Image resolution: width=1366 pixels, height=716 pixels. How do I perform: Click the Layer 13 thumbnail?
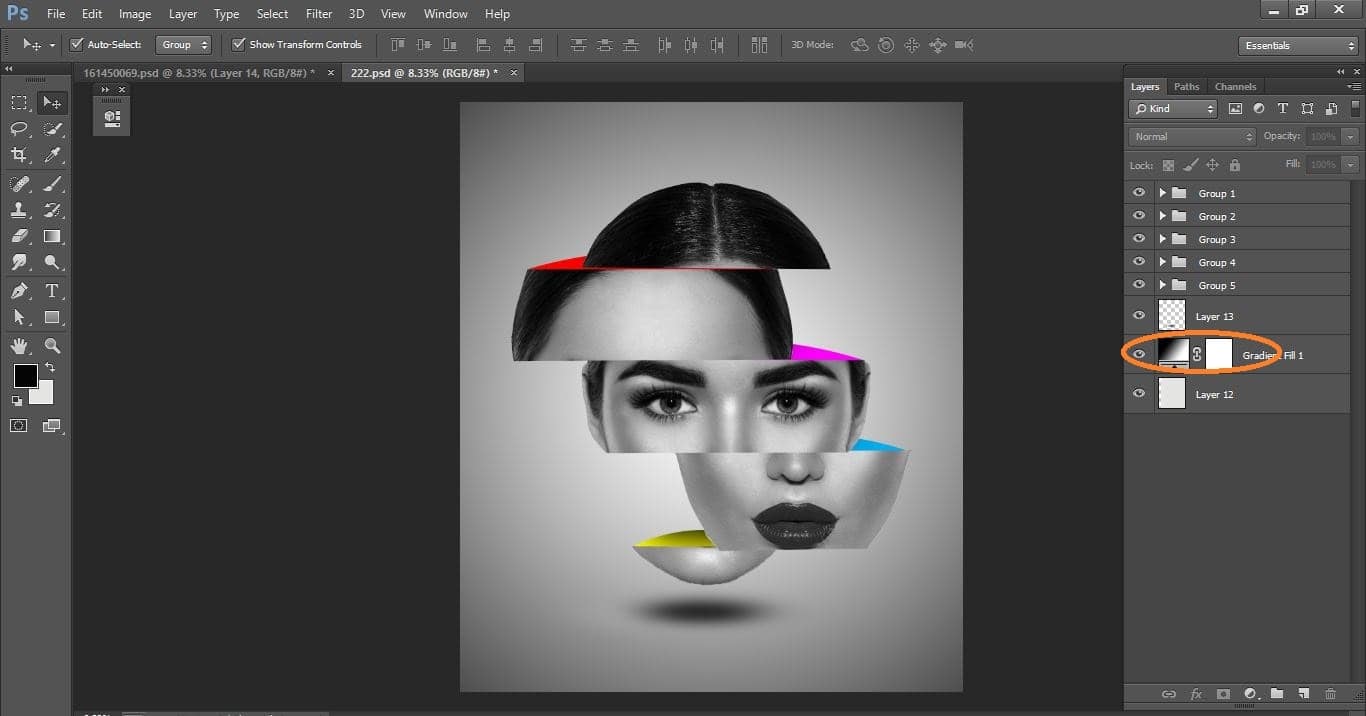[1170, 315]
